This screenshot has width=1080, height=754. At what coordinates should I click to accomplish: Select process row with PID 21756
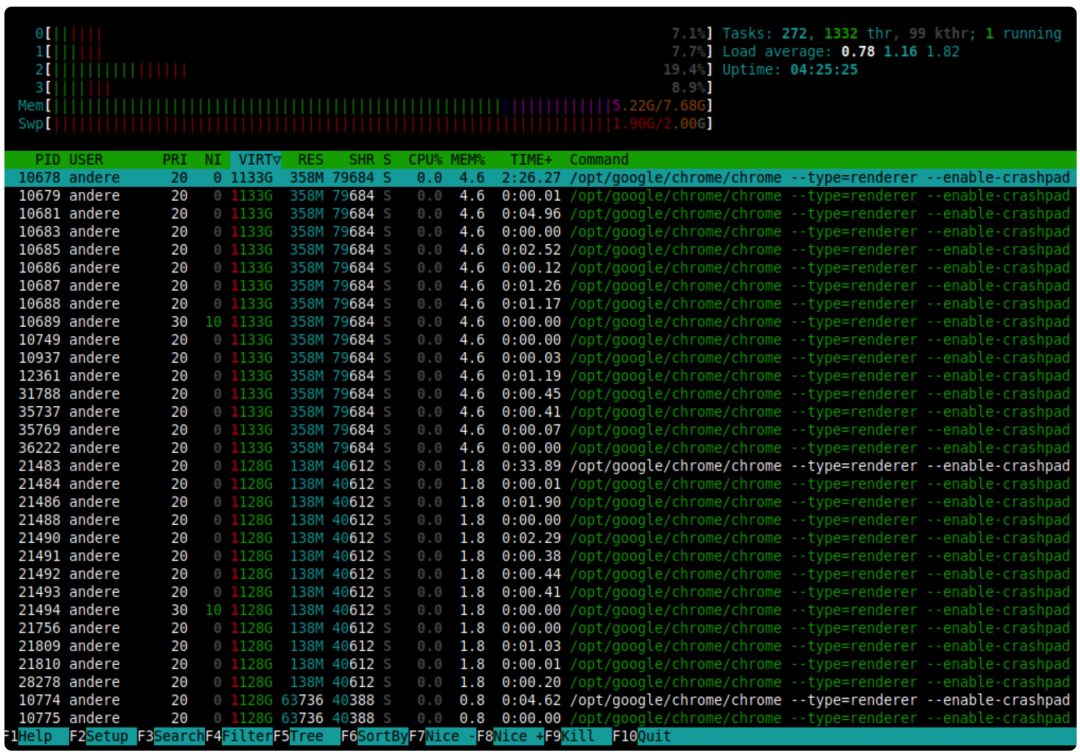[x=540, y=628]
